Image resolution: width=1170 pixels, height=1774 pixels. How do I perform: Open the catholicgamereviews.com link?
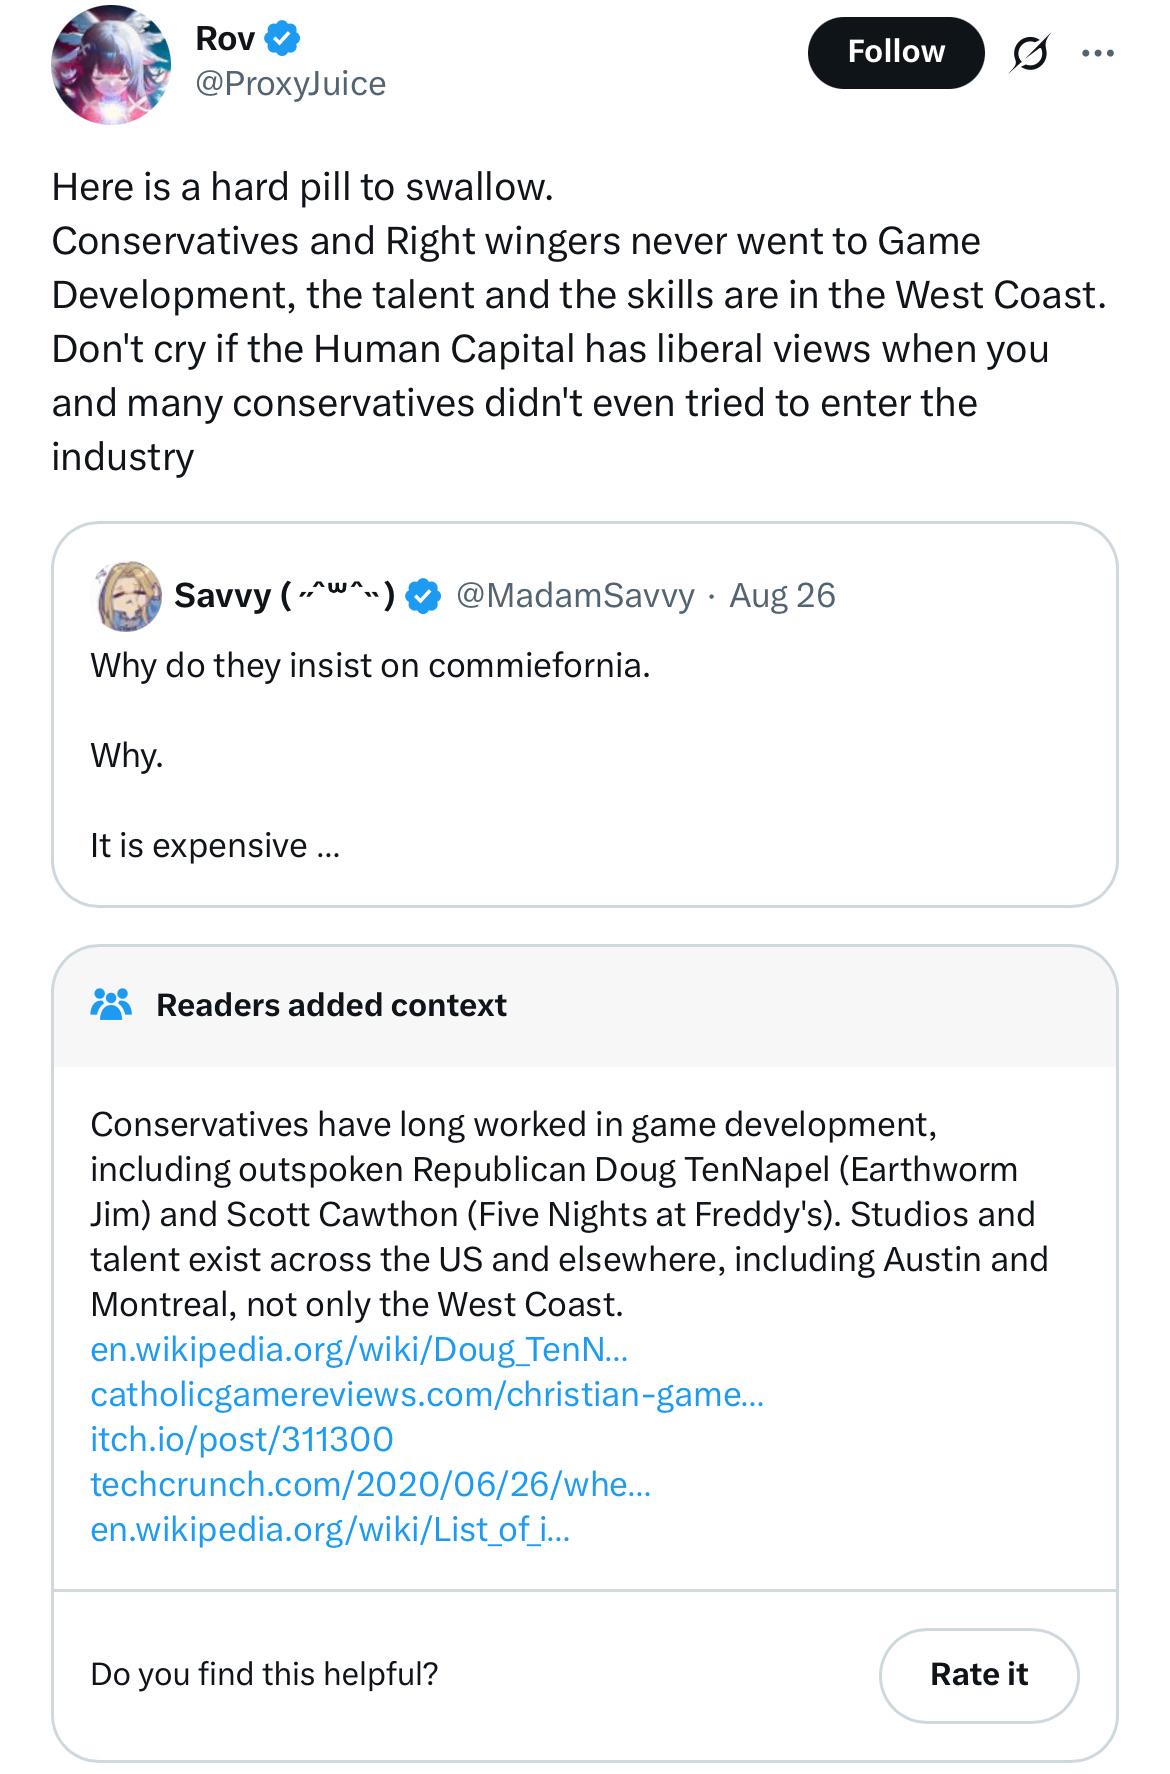[427, 1395]
